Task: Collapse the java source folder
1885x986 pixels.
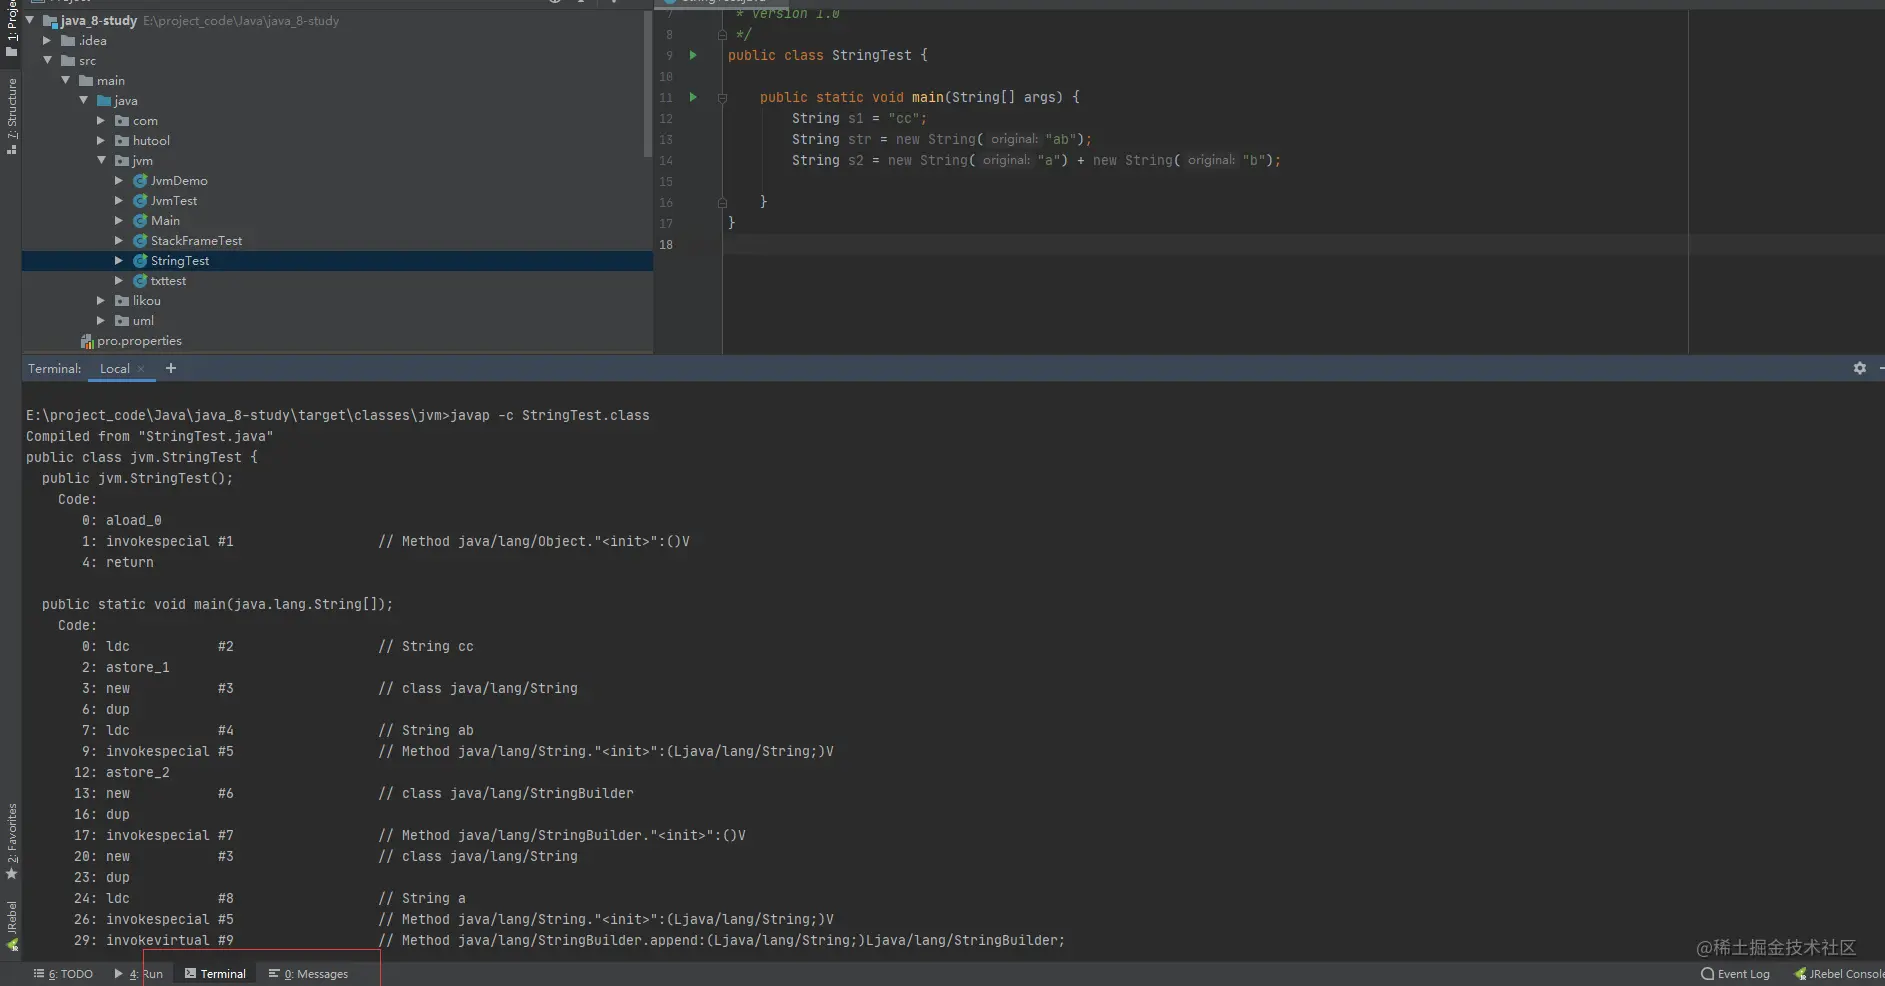Action: tap(83, 100)
